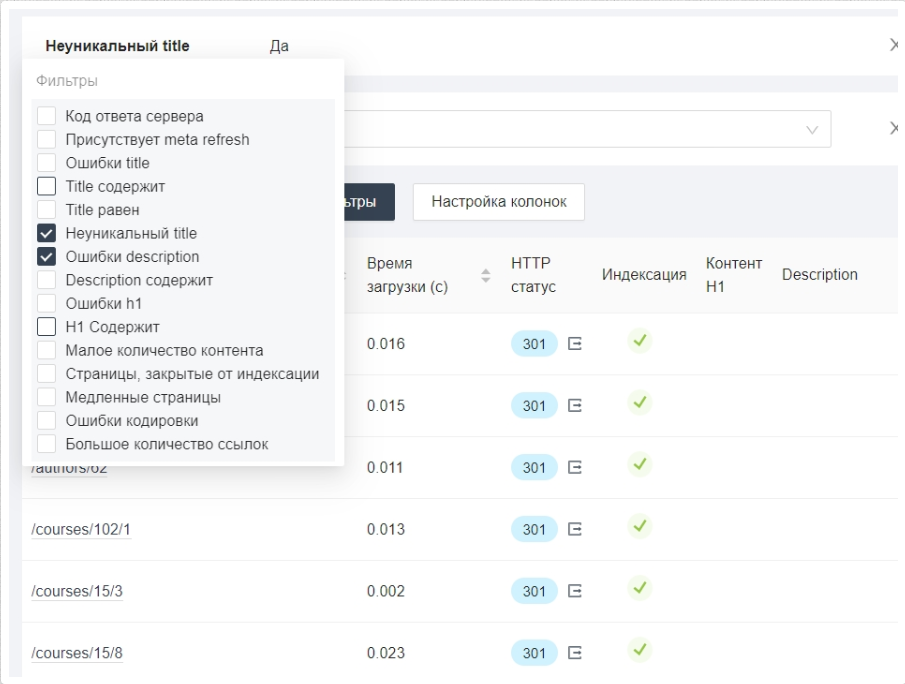Open the /courses/15/8 page link
Viewport: 905px width, 684px height.
coord(77,653)
